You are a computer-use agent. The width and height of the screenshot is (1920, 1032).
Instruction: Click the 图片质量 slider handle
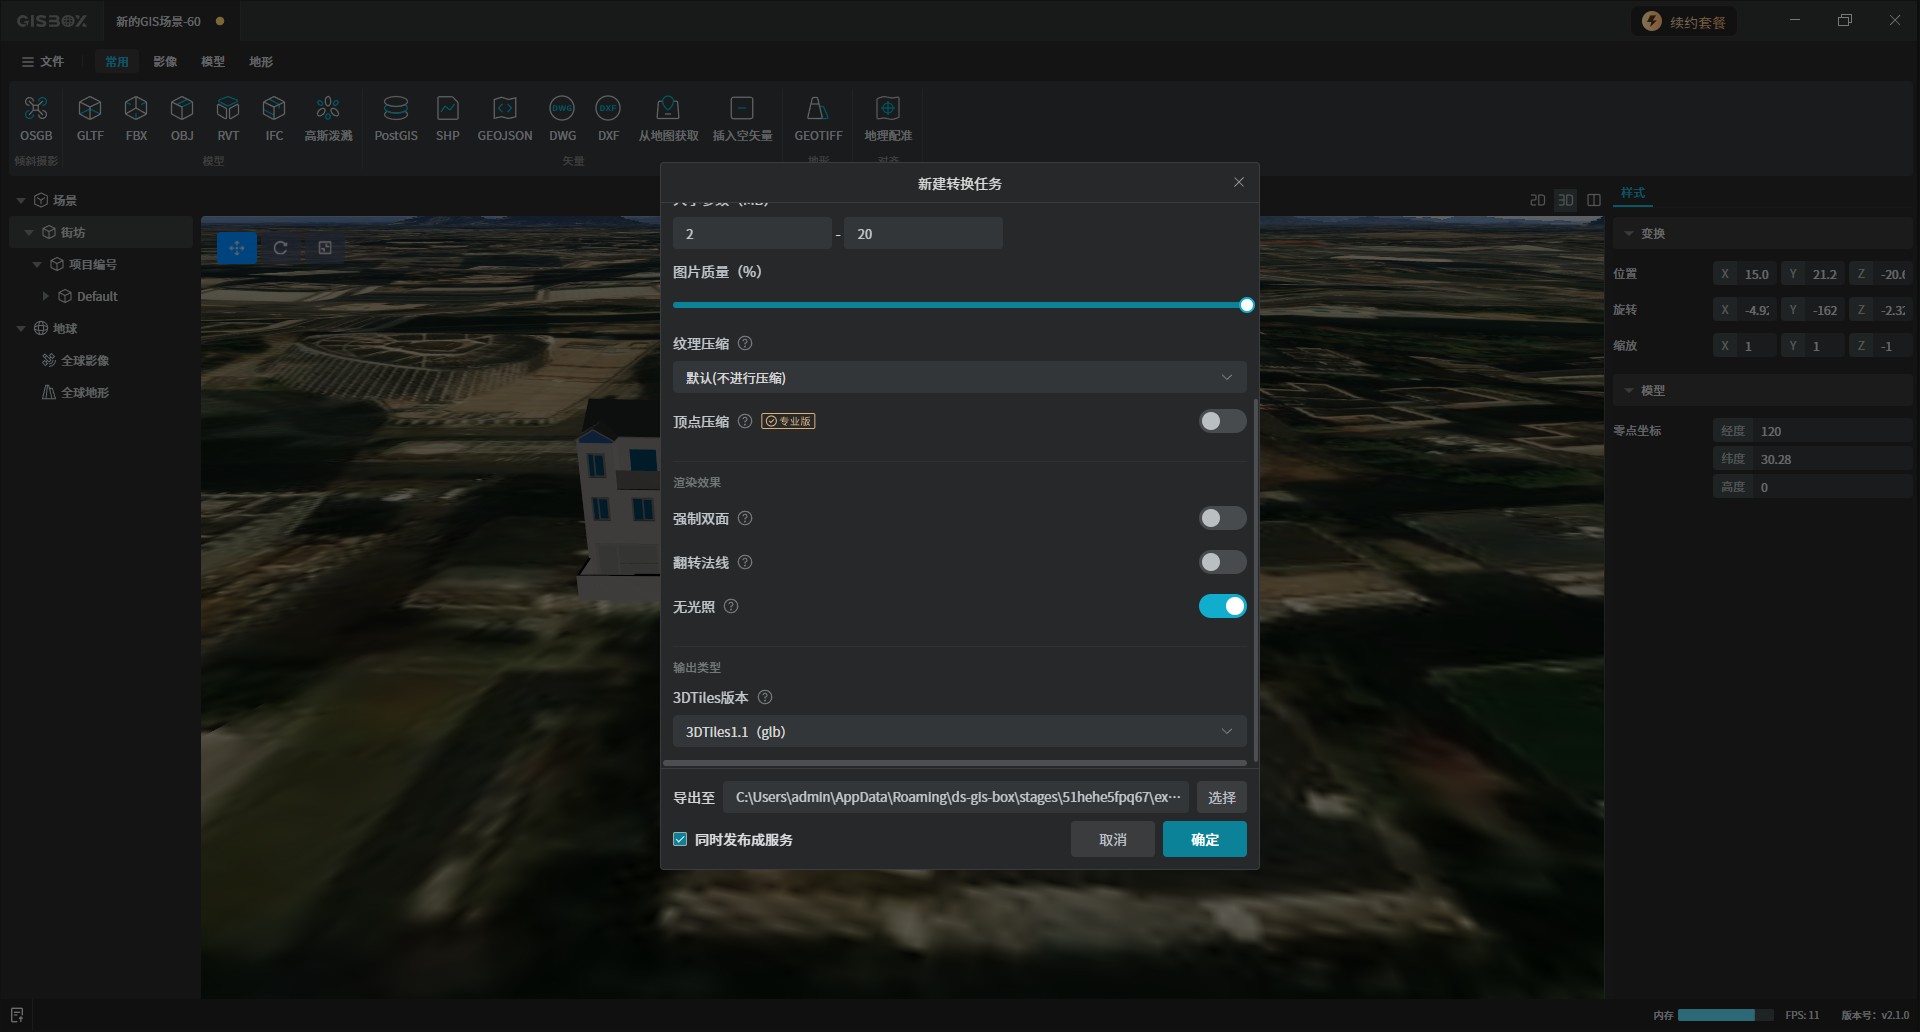tap(1246, 305)
